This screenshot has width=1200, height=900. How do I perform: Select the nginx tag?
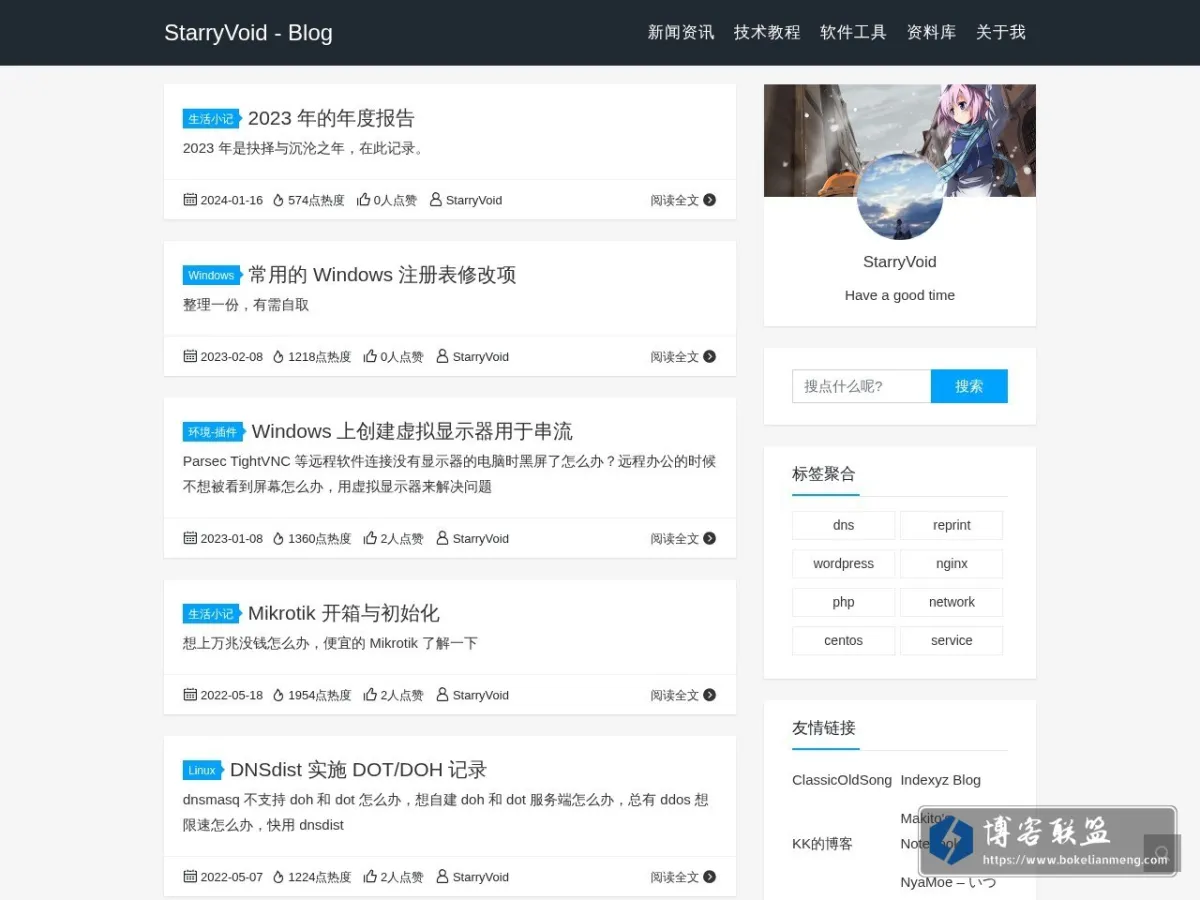(952, 564)
